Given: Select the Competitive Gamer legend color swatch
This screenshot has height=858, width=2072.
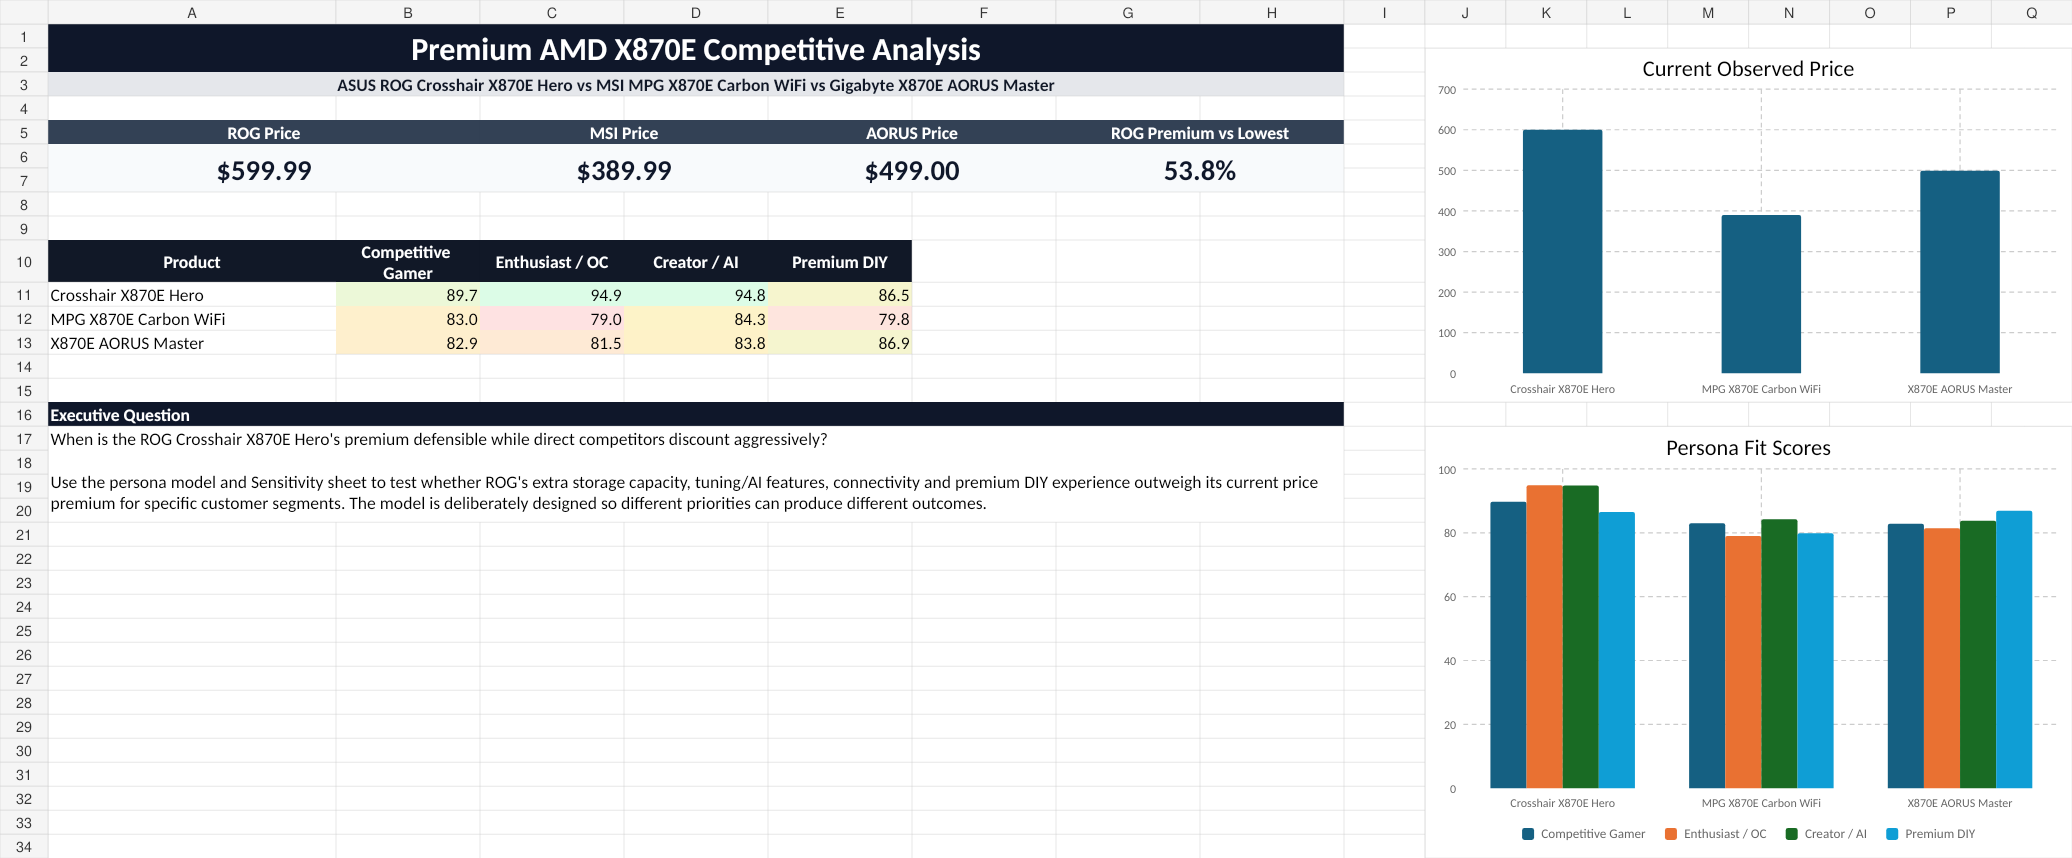Looking at the screenshot, I should pos(1528,834).
